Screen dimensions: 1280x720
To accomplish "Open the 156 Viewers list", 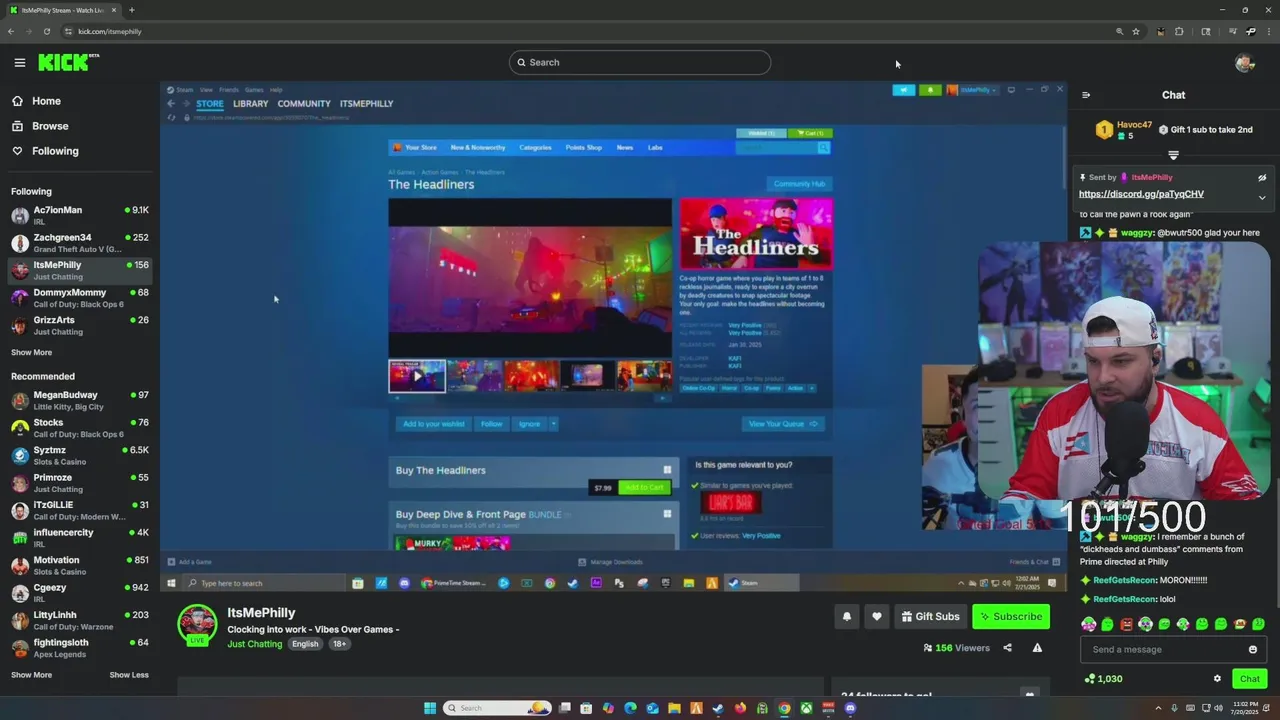I will coord(956,648).
